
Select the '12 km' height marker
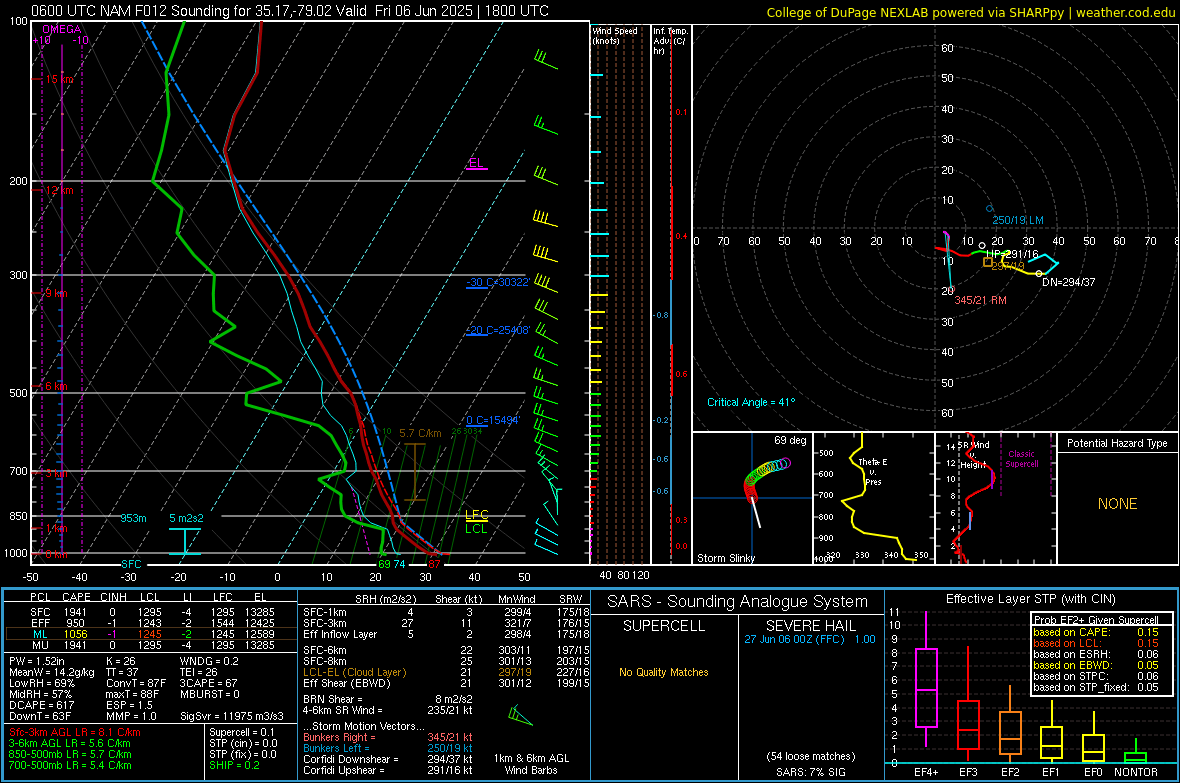pyautogui.click(x=59, y=190)
